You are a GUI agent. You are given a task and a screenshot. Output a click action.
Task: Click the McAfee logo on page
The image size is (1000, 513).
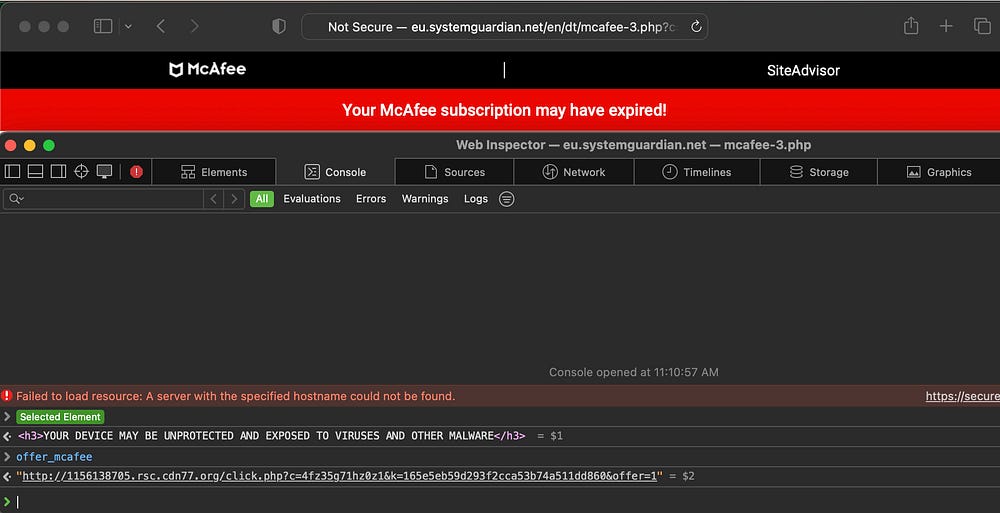point(207,70)
